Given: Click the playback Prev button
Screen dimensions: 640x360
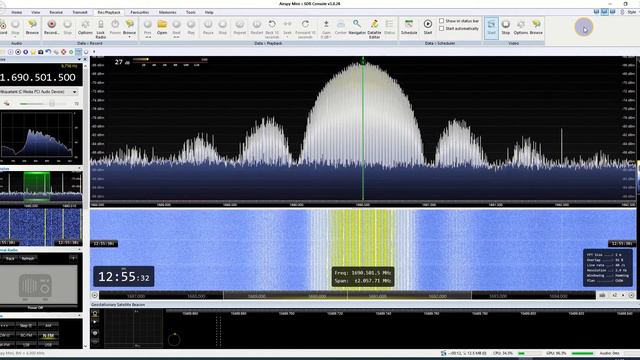Looking at the screenshot, I should [x=148, y=28].
